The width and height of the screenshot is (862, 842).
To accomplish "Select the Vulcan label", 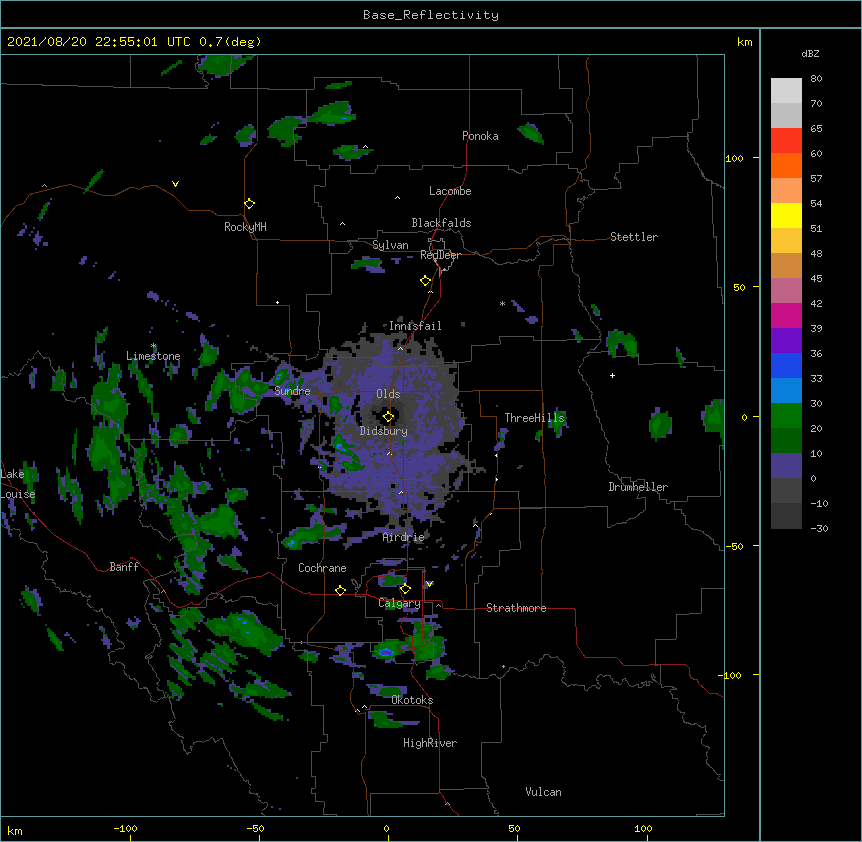I will coord(543,792).
